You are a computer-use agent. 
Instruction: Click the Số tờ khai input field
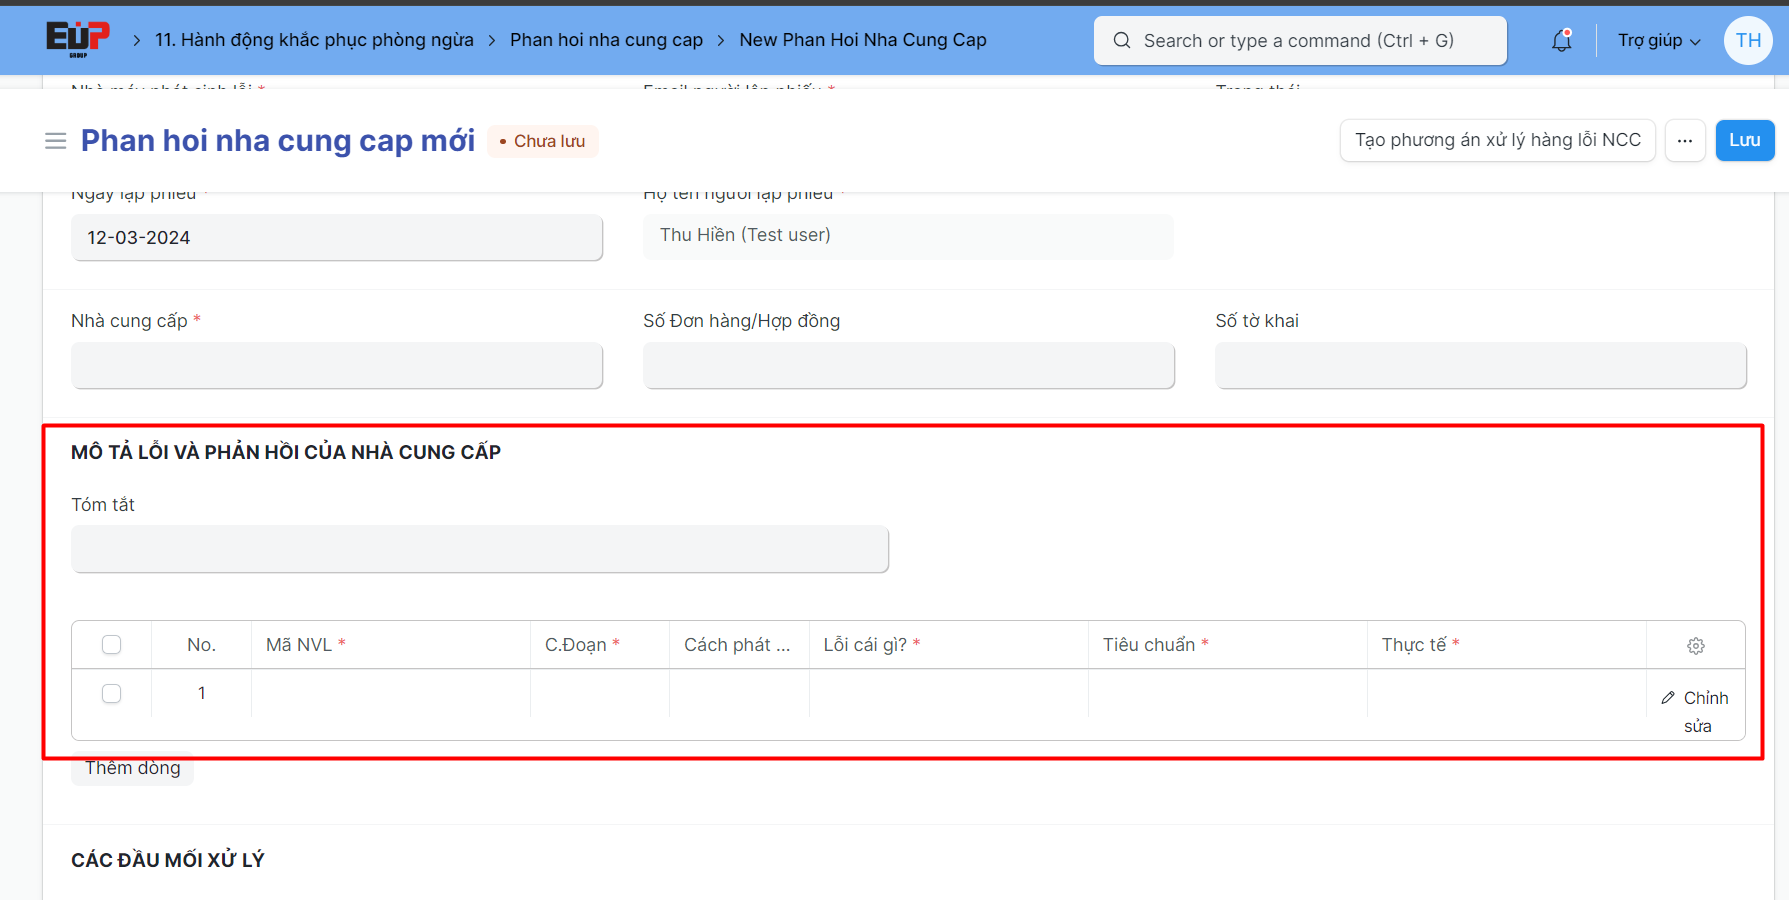coord(1480,365)
